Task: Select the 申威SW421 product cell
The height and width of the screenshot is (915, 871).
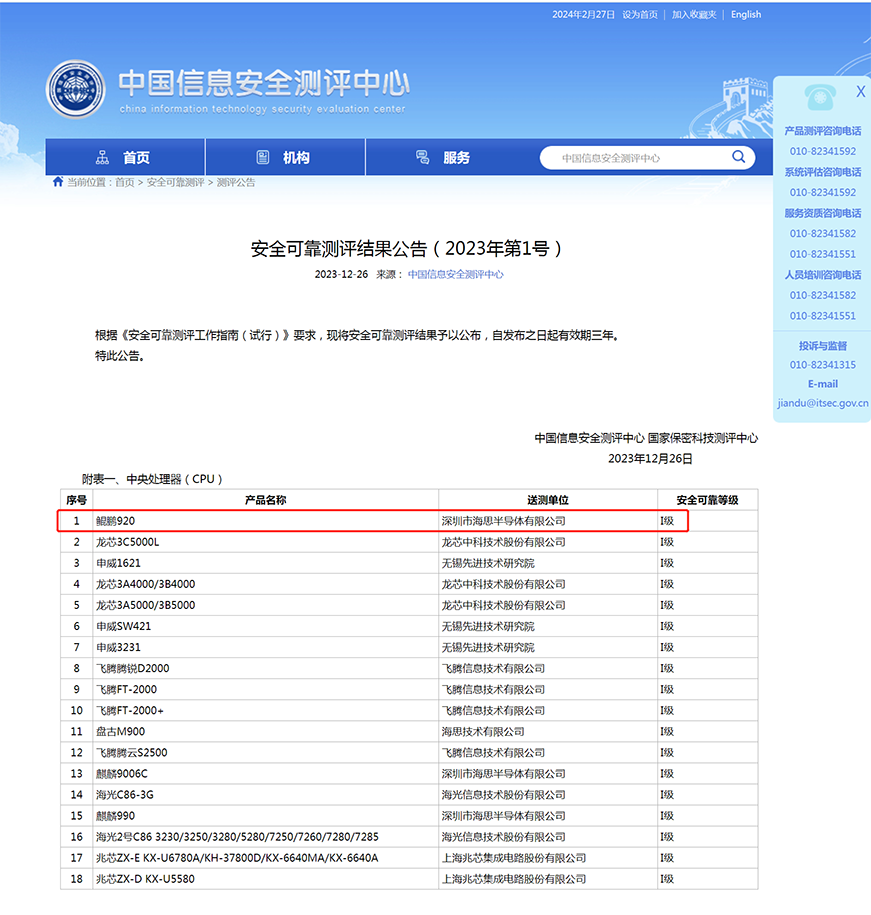Action: click(265, 626)
